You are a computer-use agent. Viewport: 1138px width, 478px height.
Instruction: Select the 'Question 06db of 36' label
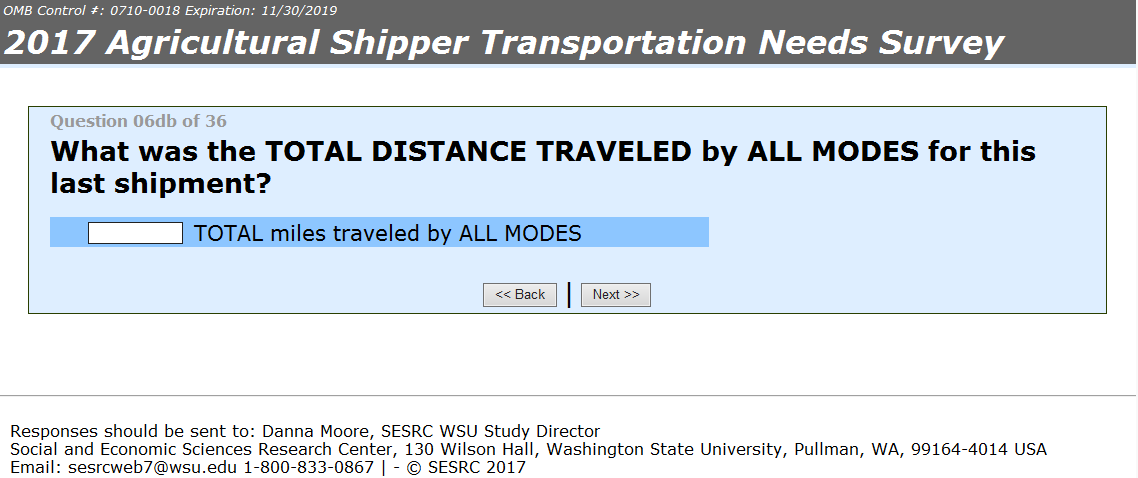click(138, 122)
